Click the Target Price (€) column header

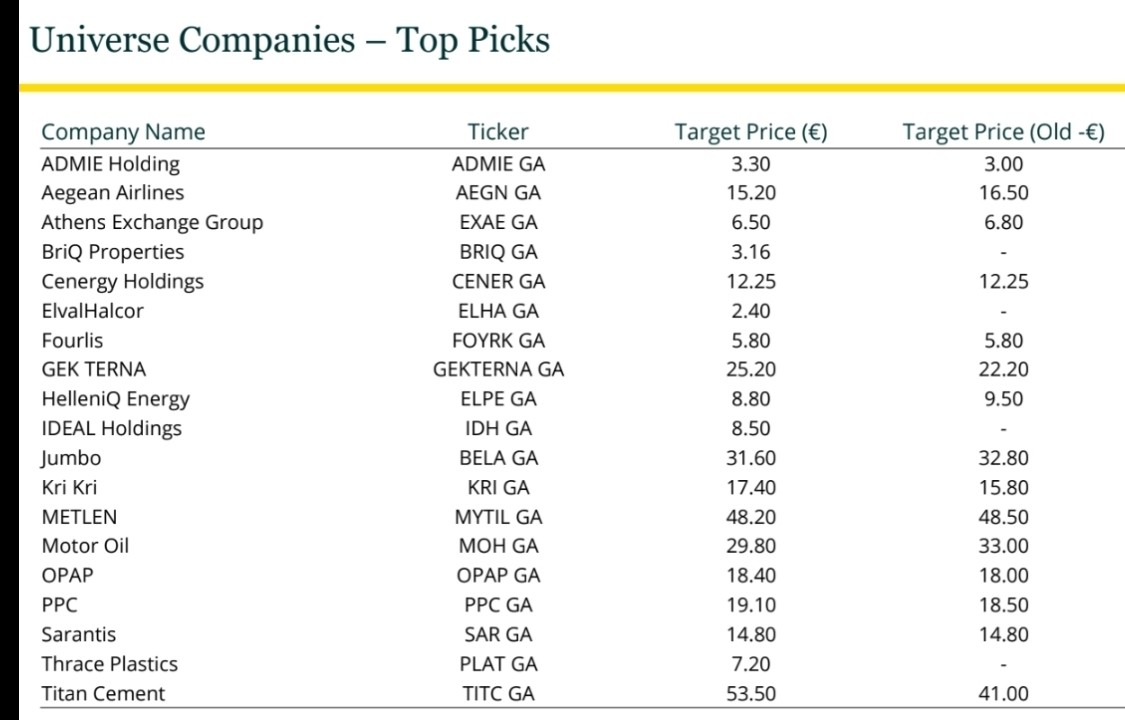point(751,132)
